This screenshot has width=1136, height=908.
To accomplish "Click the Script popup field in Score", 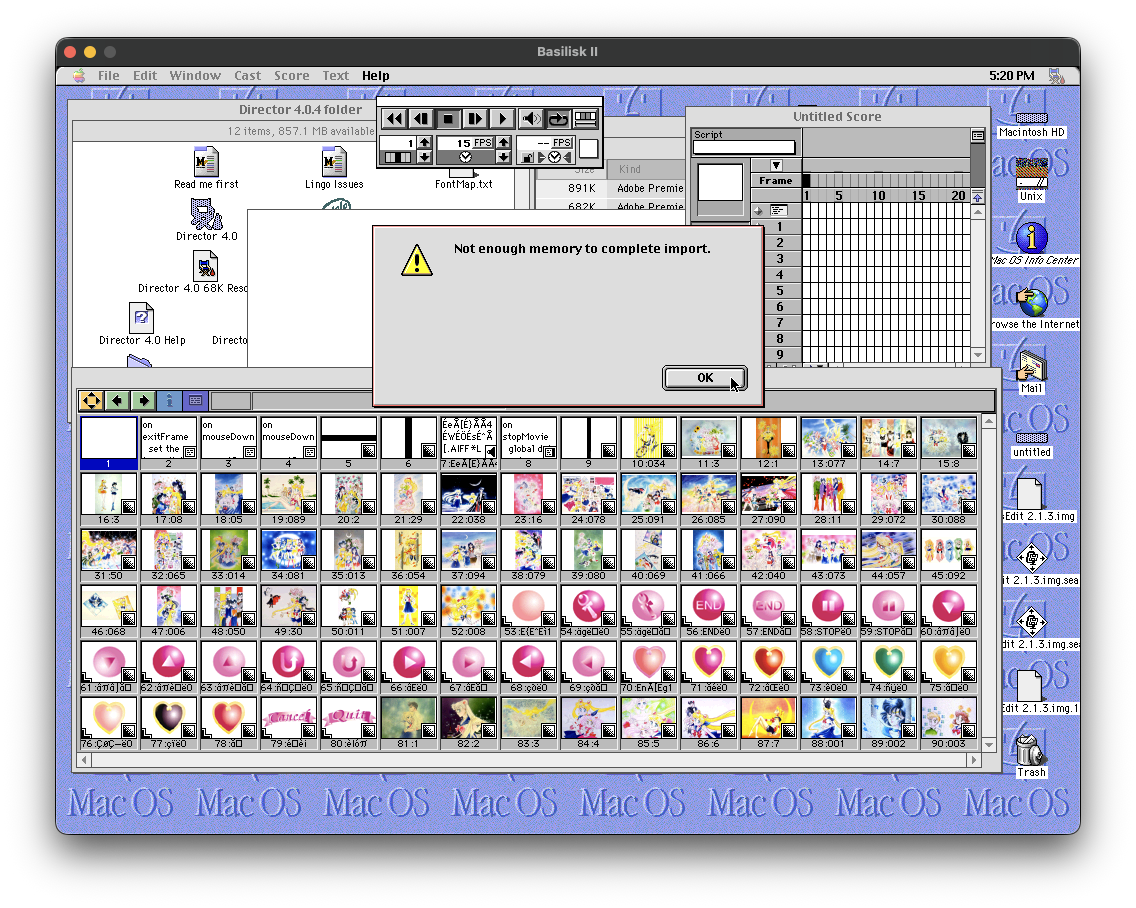I will pyautogui.click(x=744, y=148).
